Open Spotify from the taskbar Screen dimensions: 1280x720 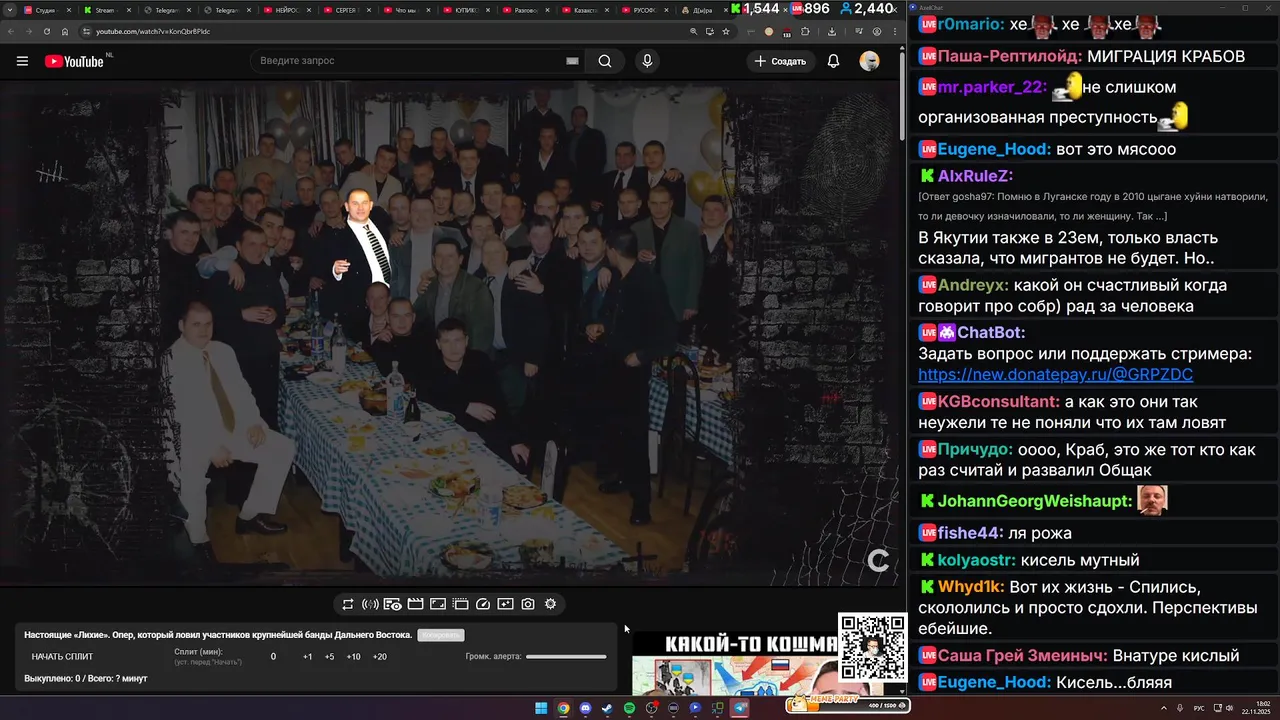coord(629,708)
